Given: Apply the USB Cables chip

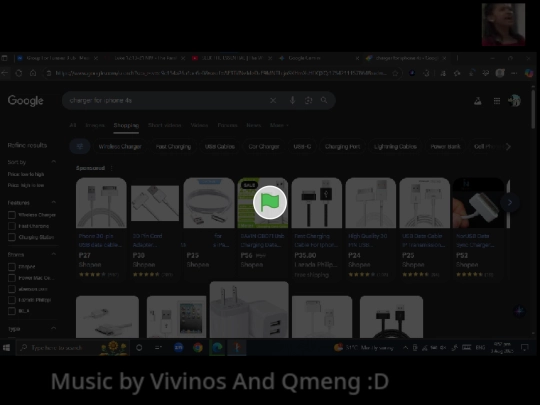Looking at the screenshot, I should [x=220, y=146].
